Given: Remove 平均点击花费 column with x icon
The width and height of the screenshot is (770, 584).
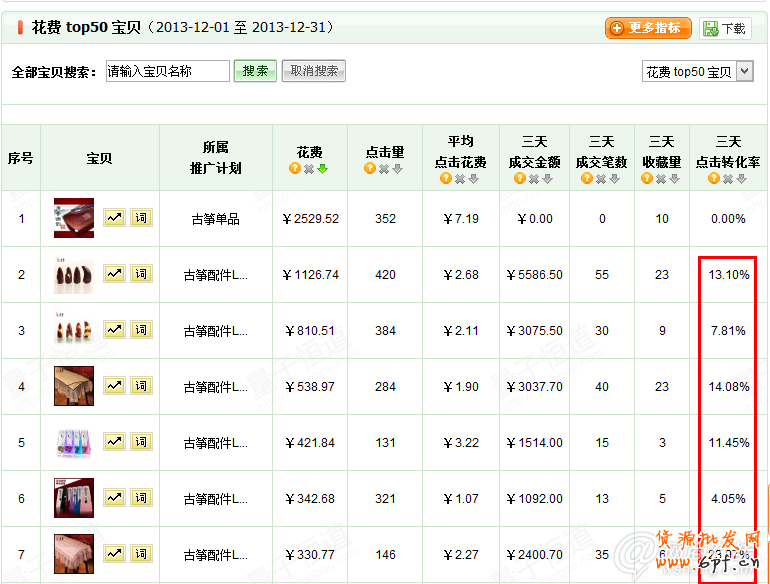Looking at the screenshot, I should [x=460, y=179].
